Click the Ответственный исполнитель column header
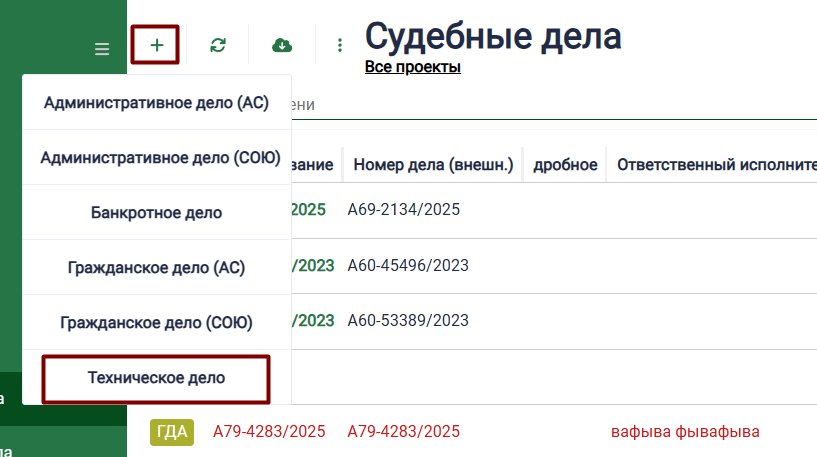The image size is (817, 457). (x=716, y=165)
